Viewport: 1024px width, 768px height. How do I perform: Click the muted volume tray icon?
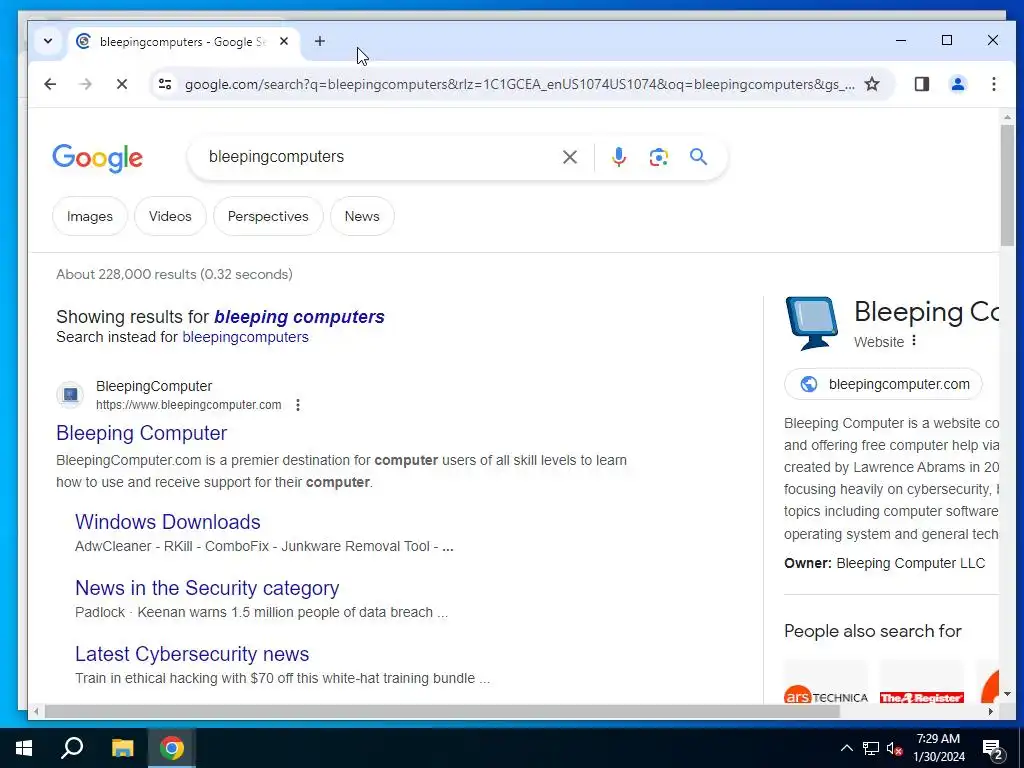[x=895, y=748]
